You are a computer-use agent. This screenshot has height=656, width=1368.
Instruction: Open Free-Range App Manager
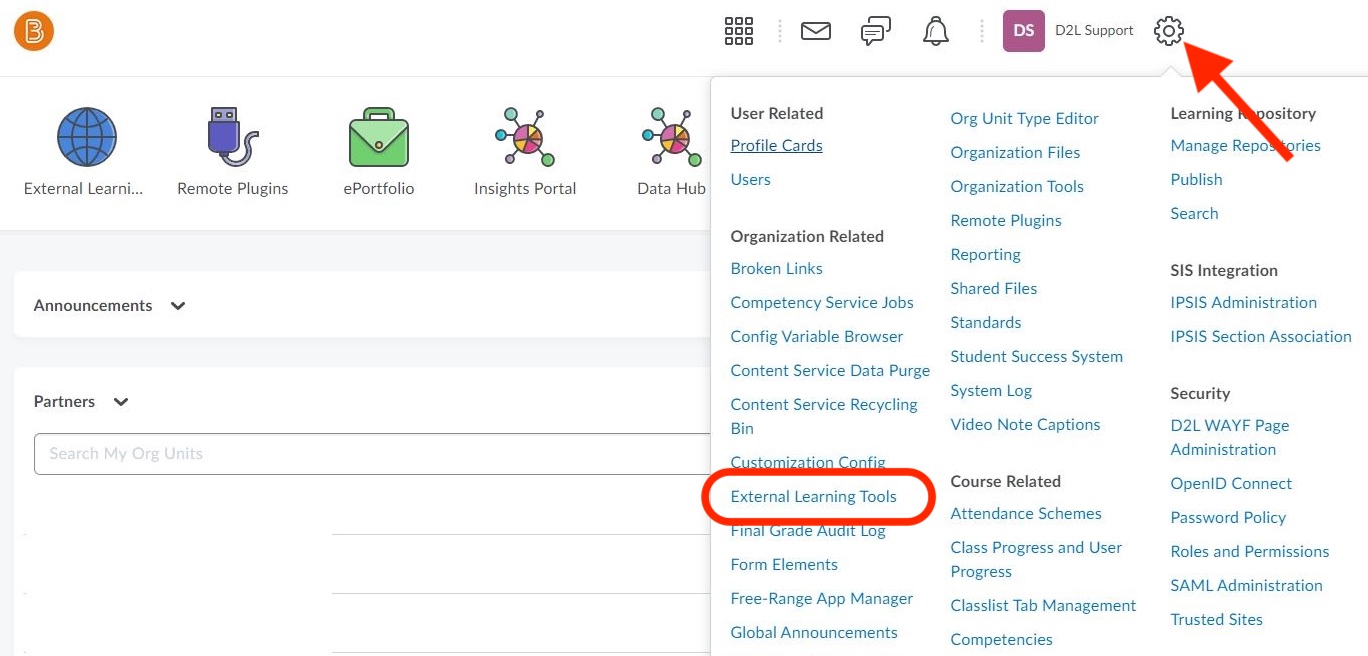point(821,599)
